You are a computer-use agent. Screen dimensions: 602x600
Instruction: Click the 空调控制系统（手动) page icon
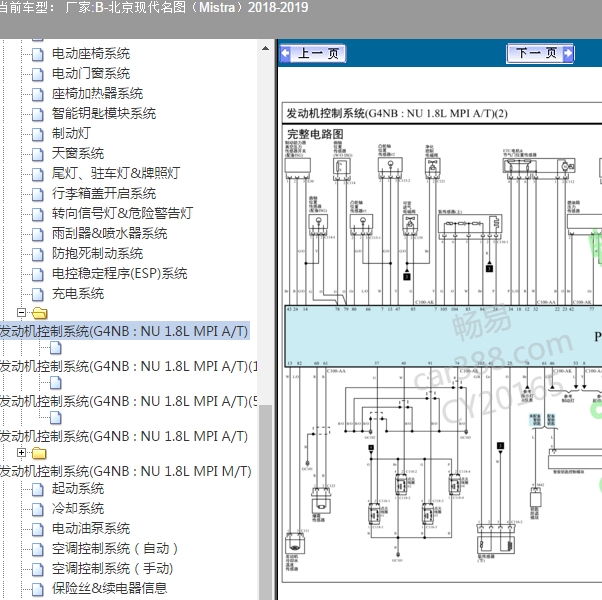point(38,569)
